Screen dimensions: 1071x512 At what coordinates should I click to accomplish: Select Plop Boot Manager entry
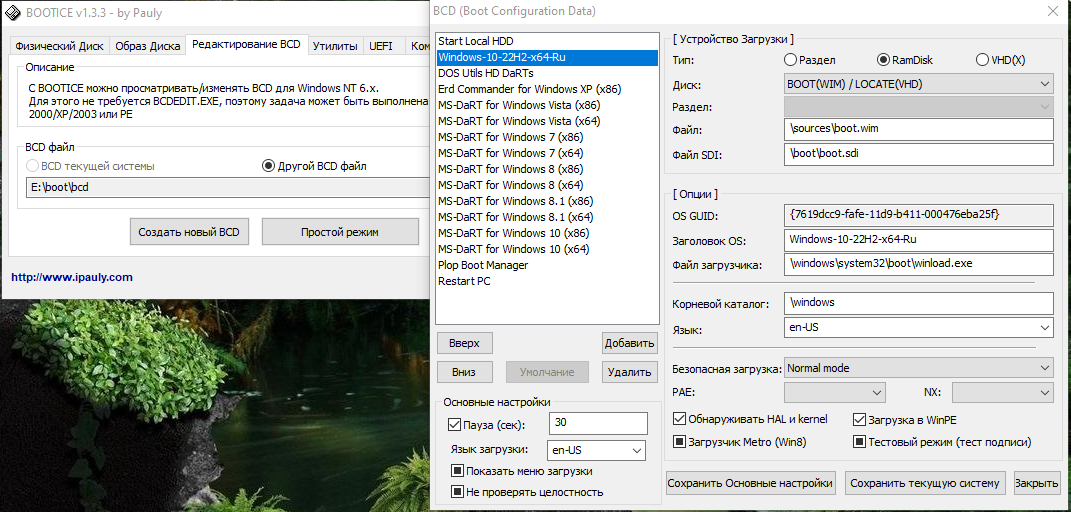(483, 265)
